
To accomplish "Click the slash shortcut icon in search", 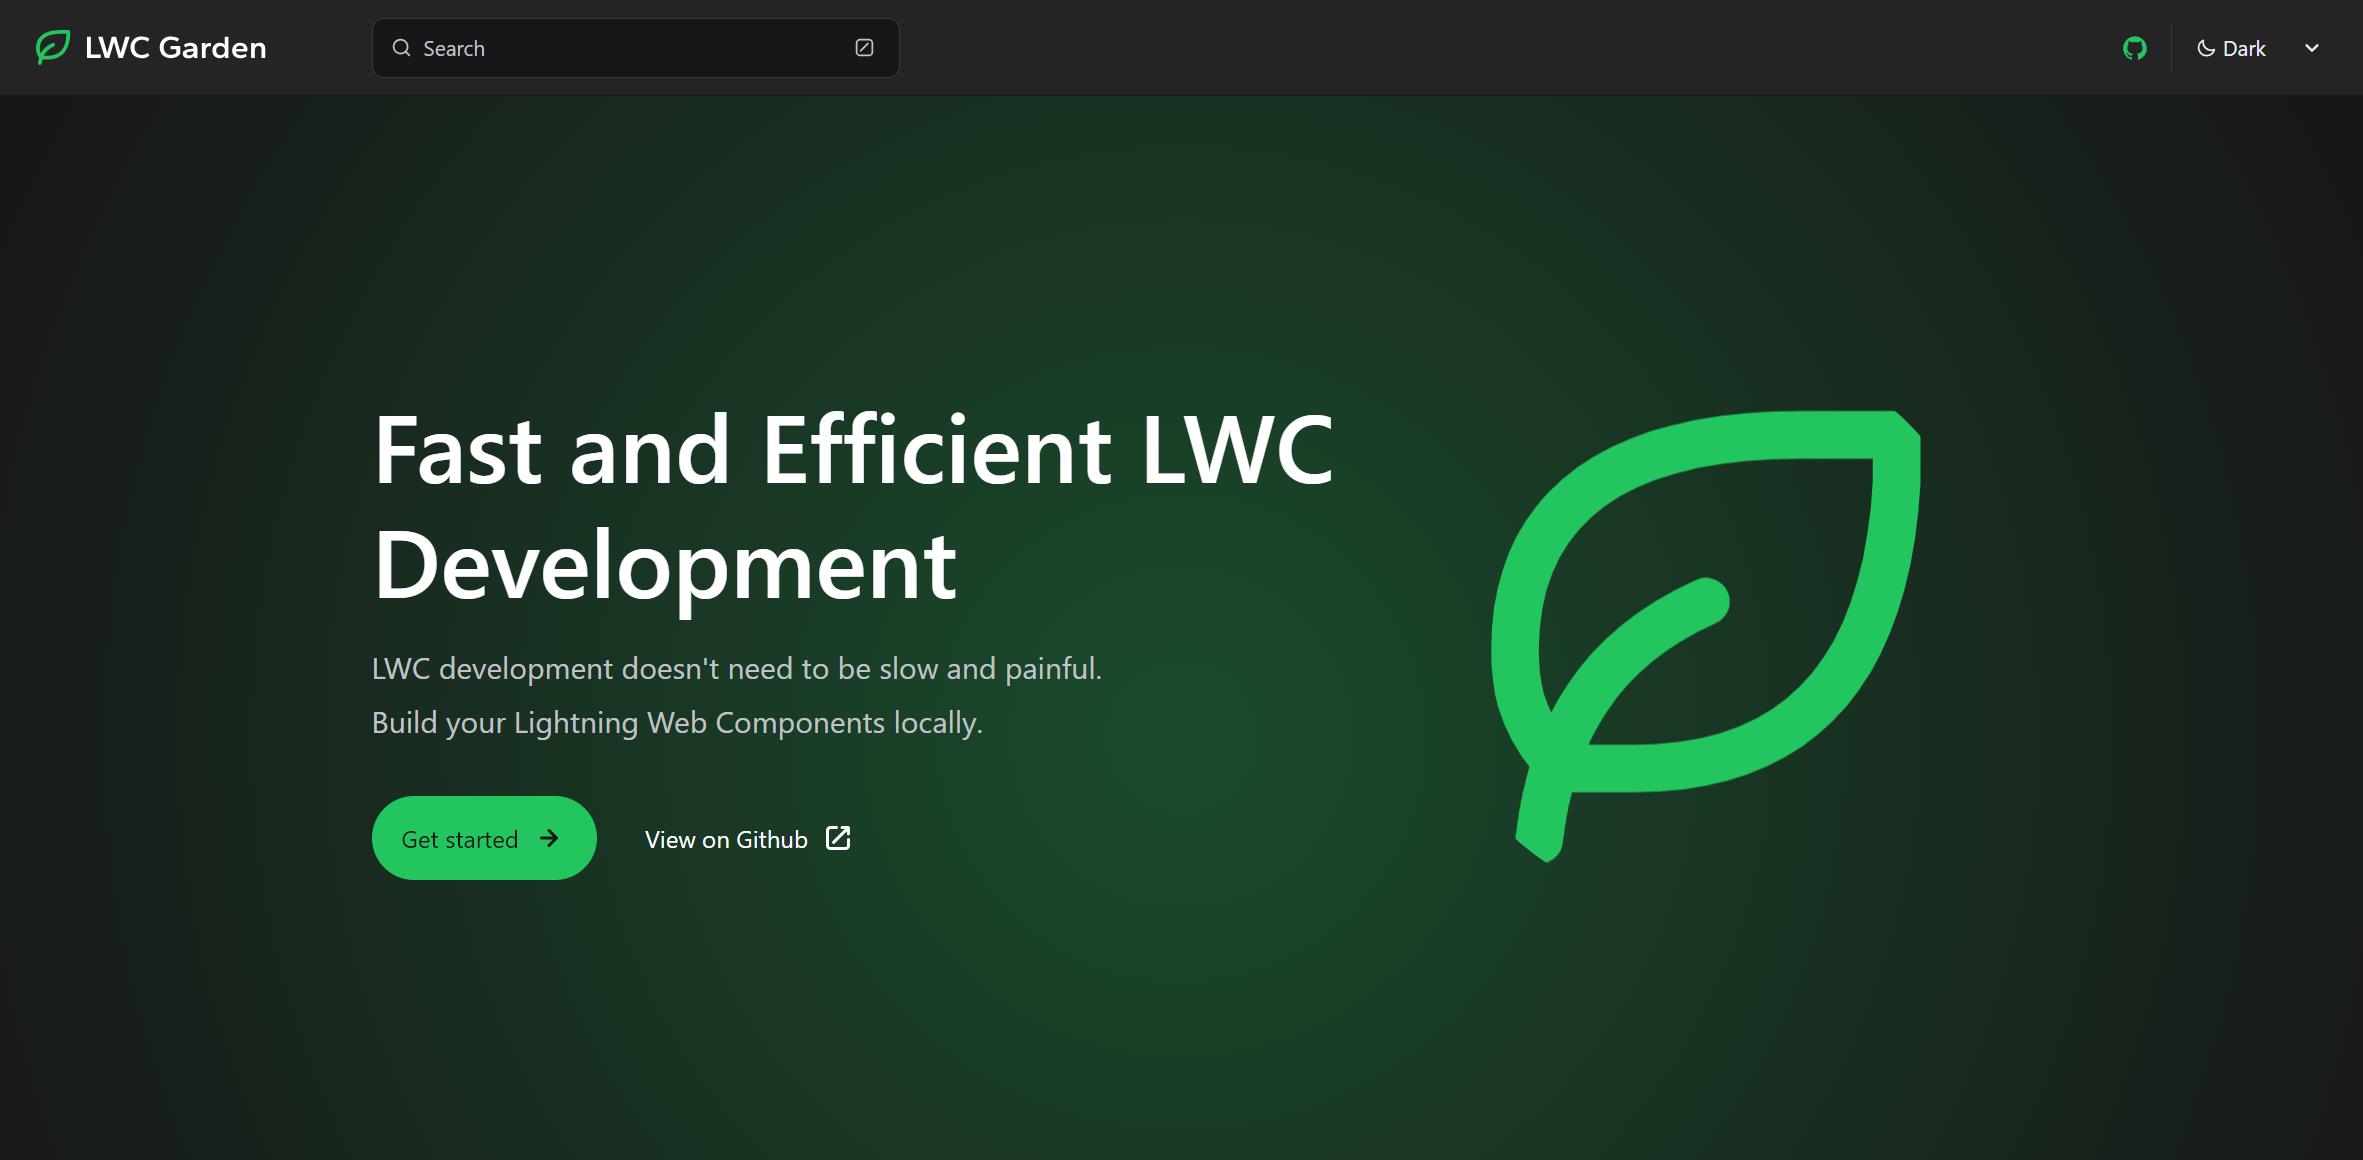I will click(x=864, y=48).
